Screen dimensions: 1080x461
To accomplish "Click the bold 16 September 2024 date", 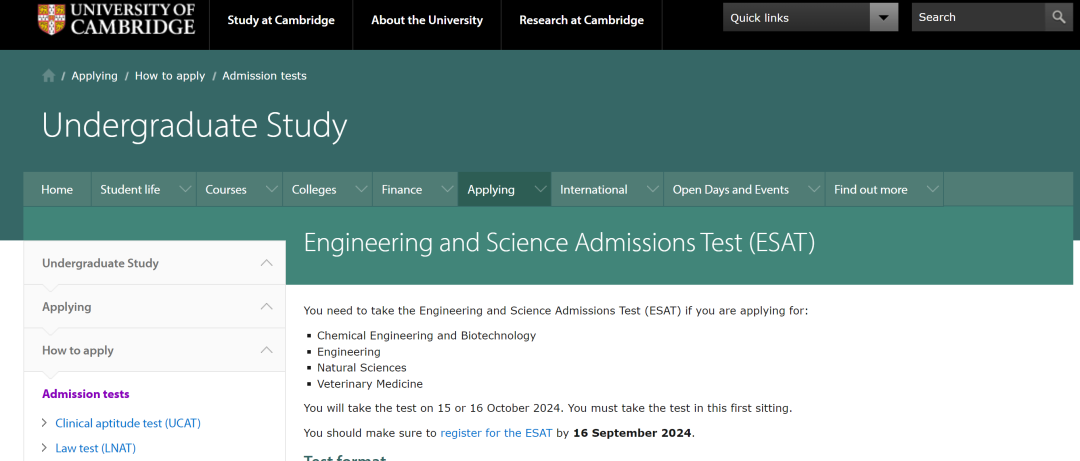I will (x=633, y=433).
